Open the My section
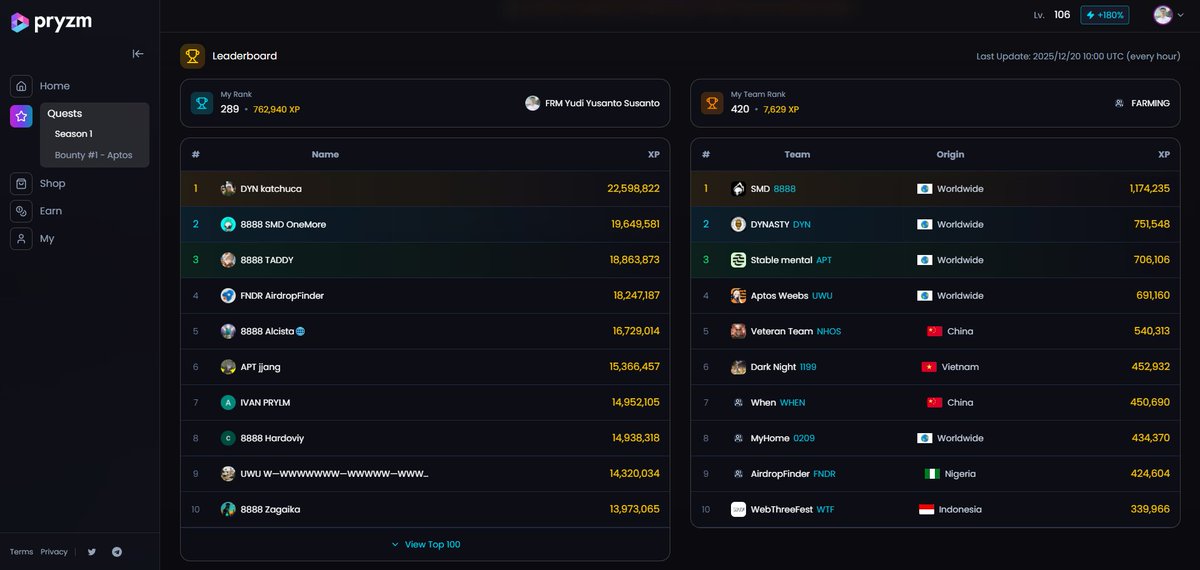1200x570 pixels. pos(47,239)
